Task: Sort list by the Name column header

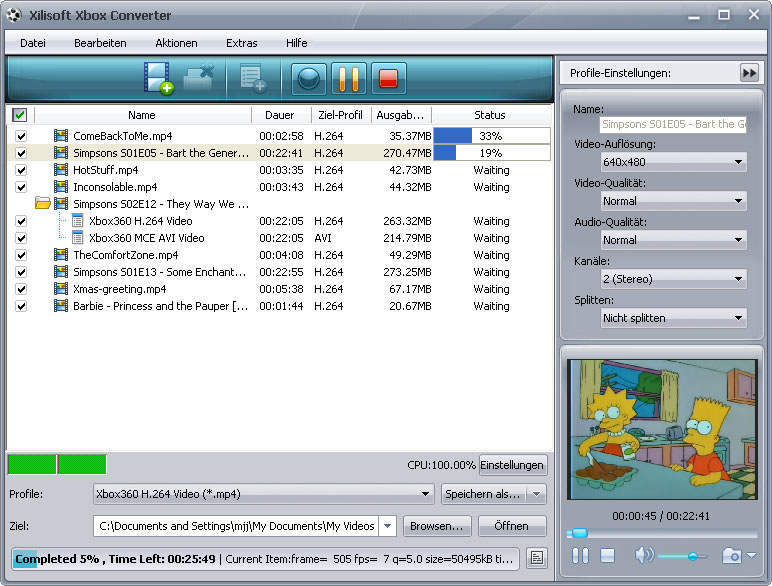Action: coord(142,115)
